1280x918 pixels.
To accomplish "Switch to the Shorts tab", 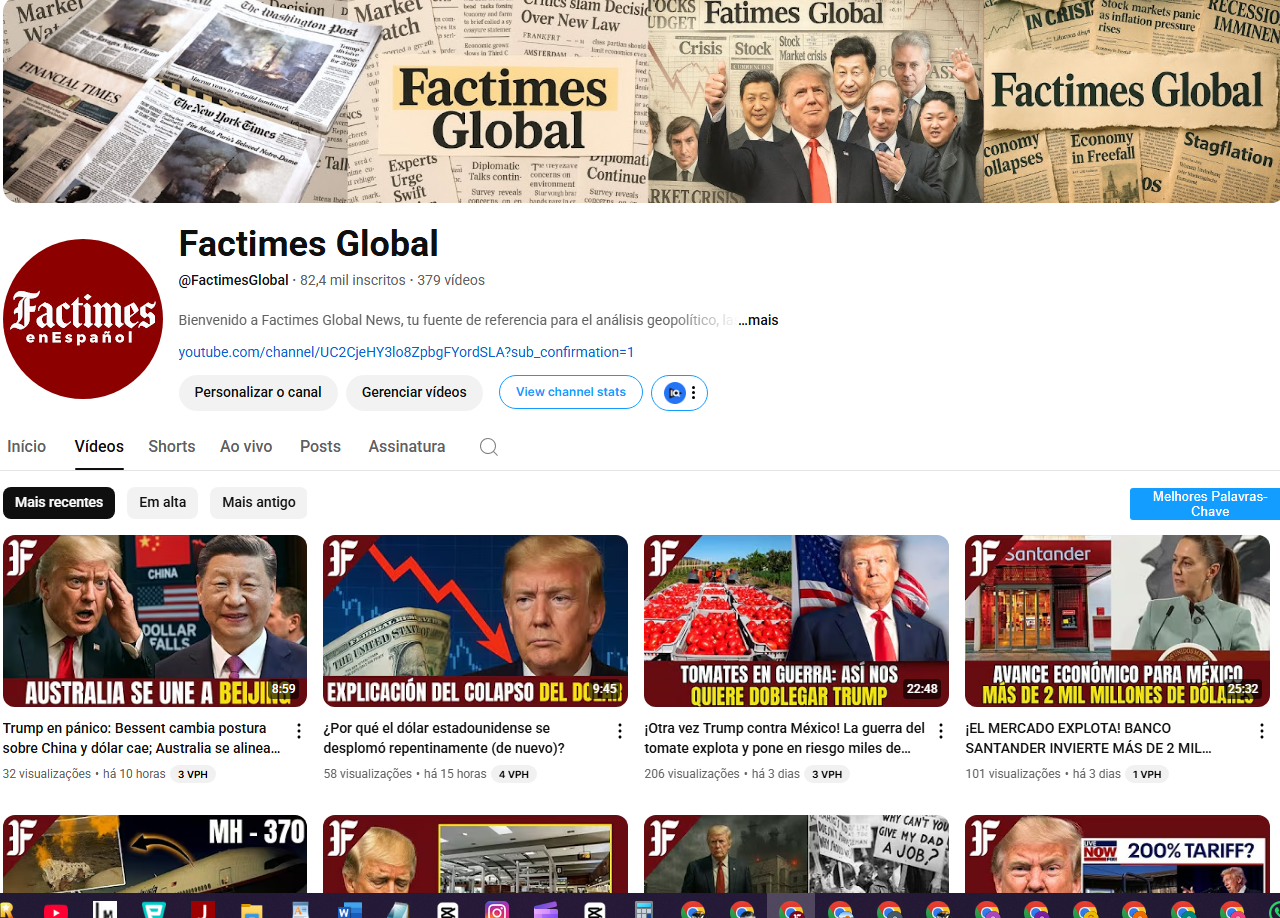I will pos(172,446).
